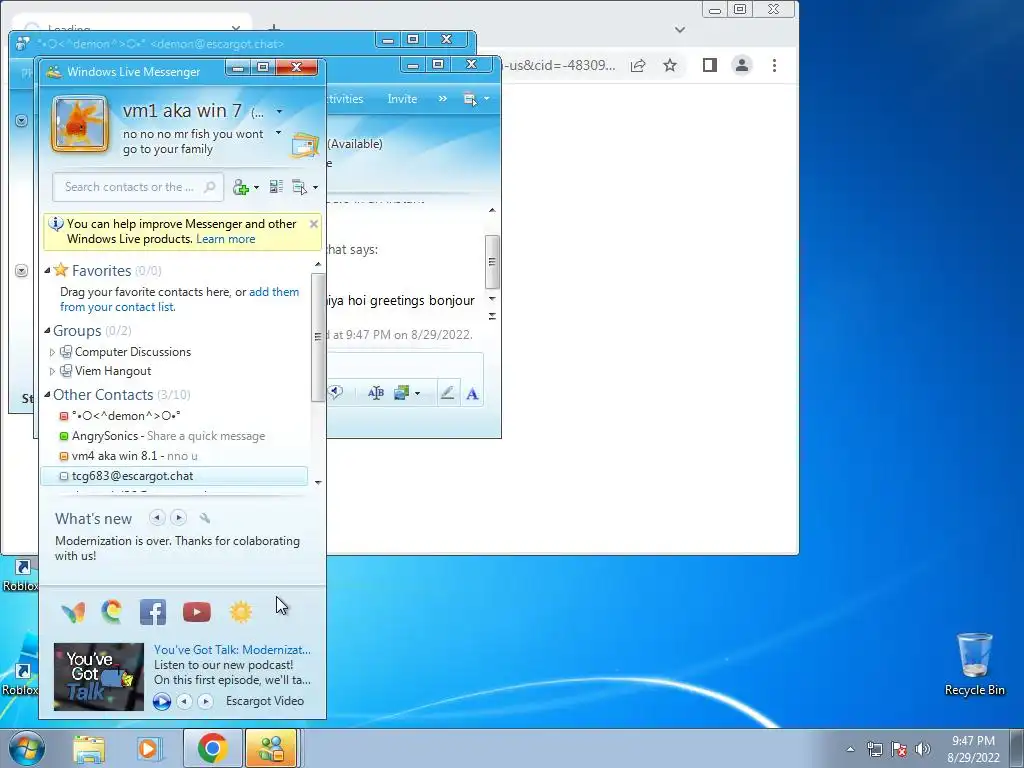Viewport: 1024px width, 768px height.
Task: Collapse the Favorites section
Action: (x=47, y=270)
